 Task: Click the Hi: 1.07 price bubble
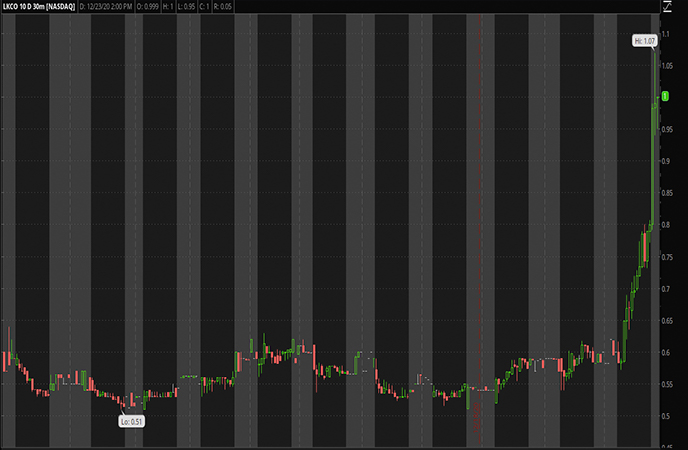(644, 41)
